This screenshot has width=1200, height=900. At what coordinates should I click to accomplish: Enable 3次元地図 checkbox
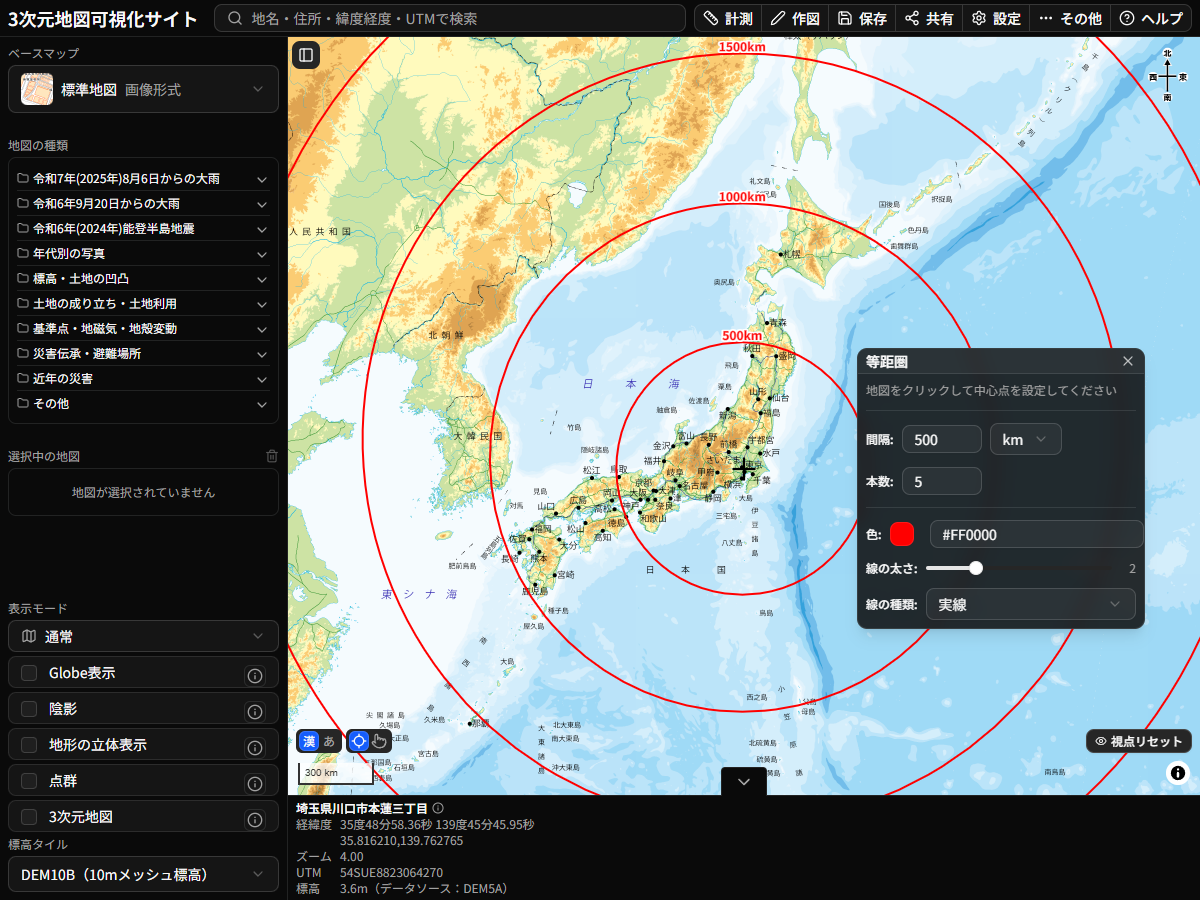29,817
